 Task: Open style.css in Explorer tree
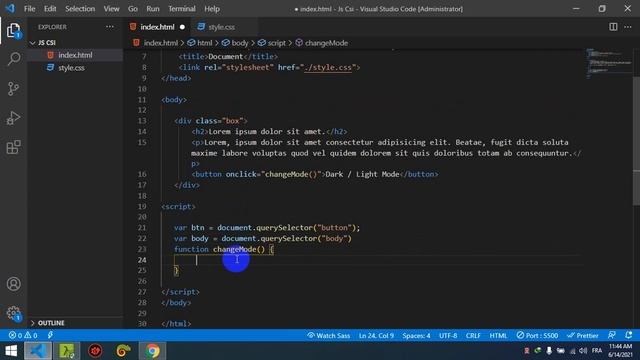click(76, 68)
